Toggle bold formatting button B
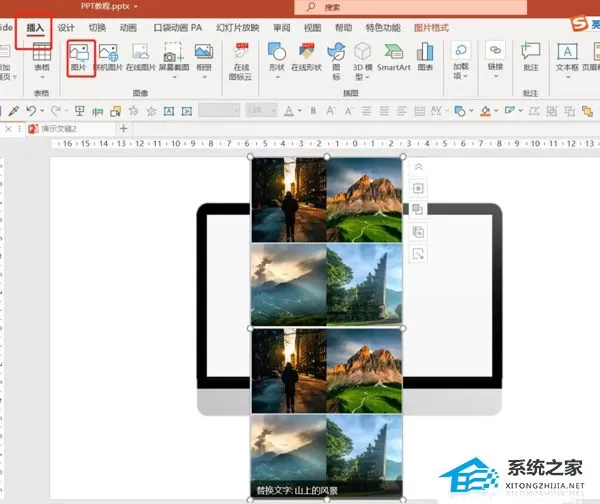Image resolution: width=600 pixels, height=504 pixels. point(313,111)
